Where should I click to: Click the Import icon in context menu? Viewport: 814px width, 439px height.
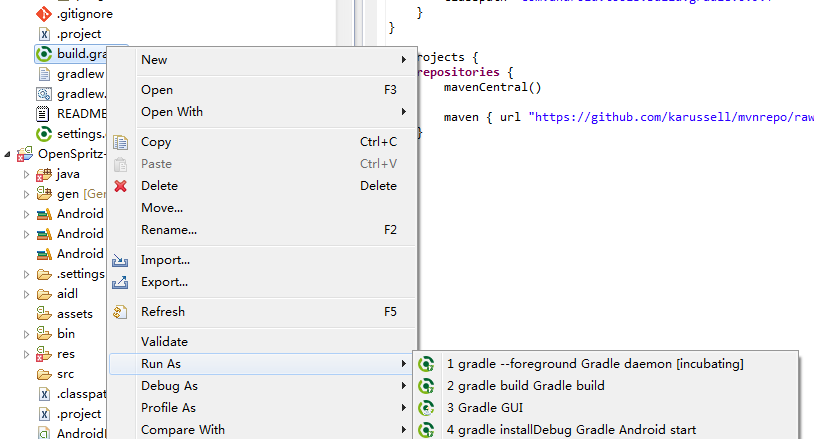coord(121,260)
